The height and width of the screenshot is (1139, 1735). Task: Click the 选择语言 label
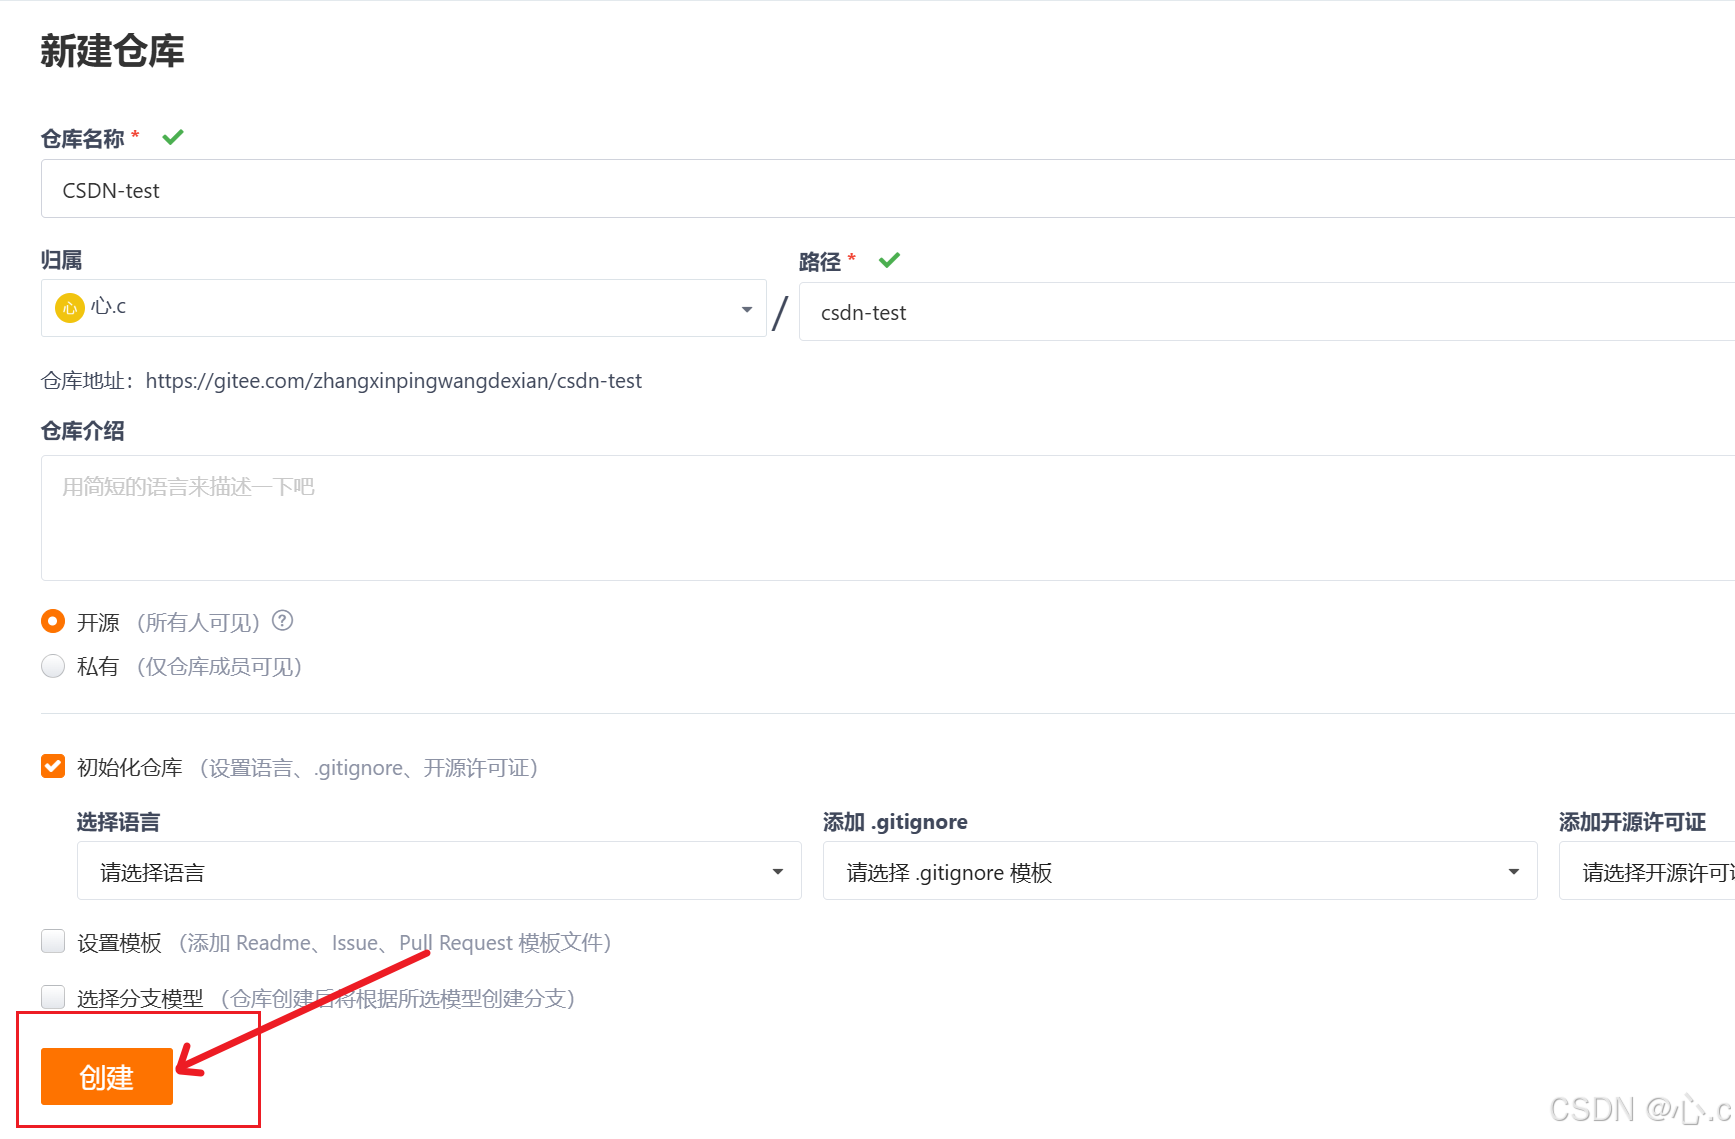click(x=118, y=822)
